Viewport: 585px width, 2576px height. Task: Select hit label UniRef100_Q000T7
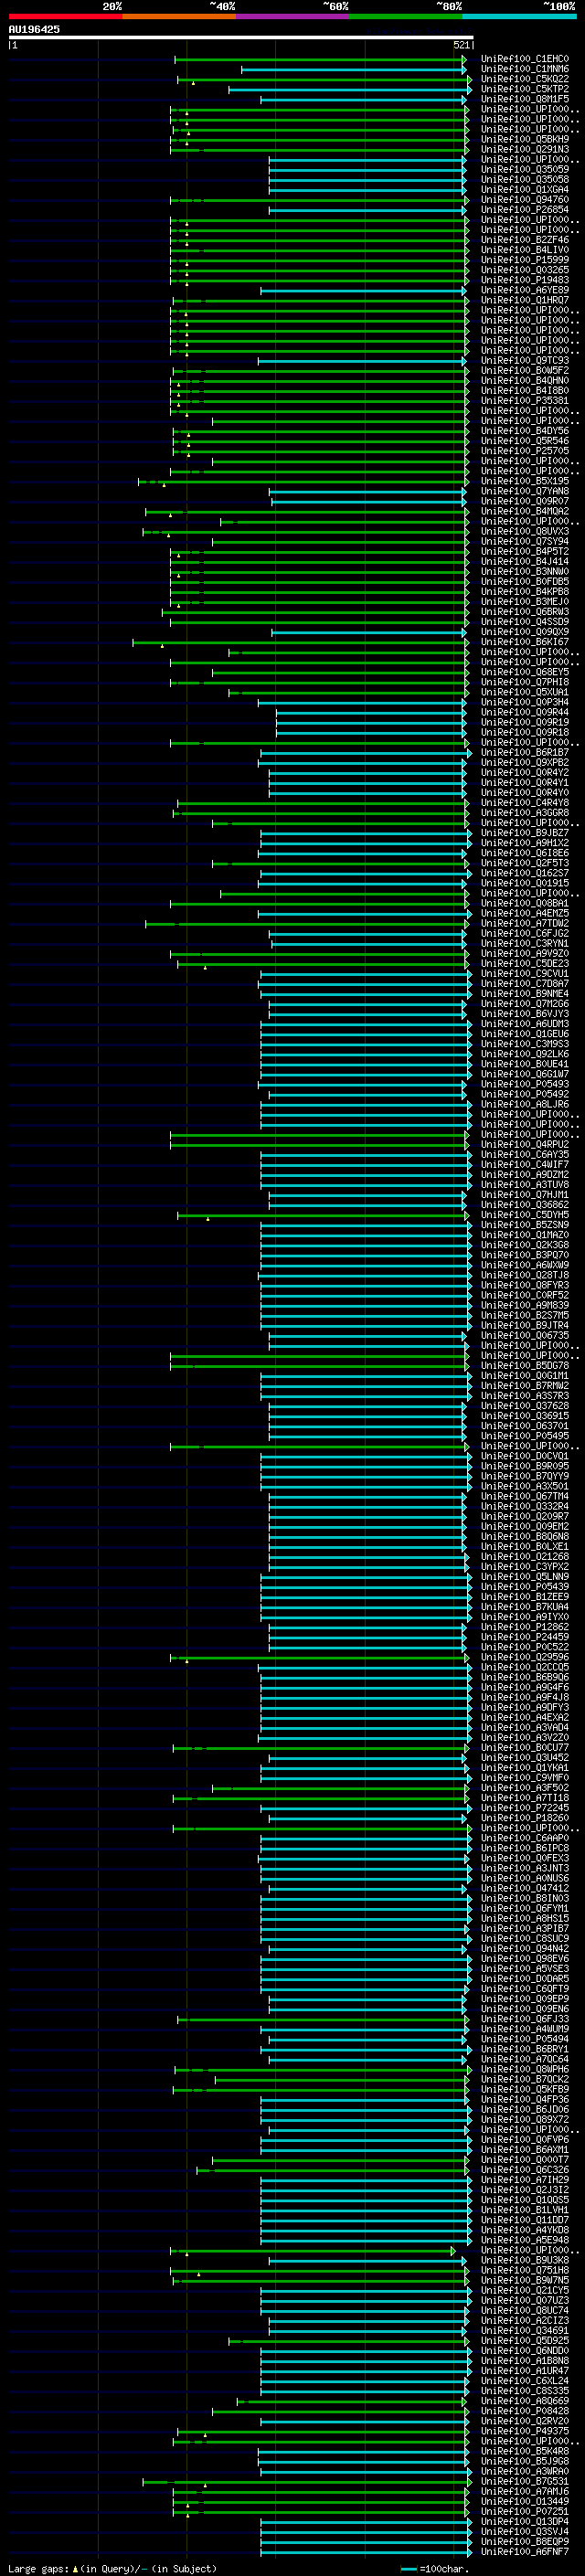coord(525,2160)
